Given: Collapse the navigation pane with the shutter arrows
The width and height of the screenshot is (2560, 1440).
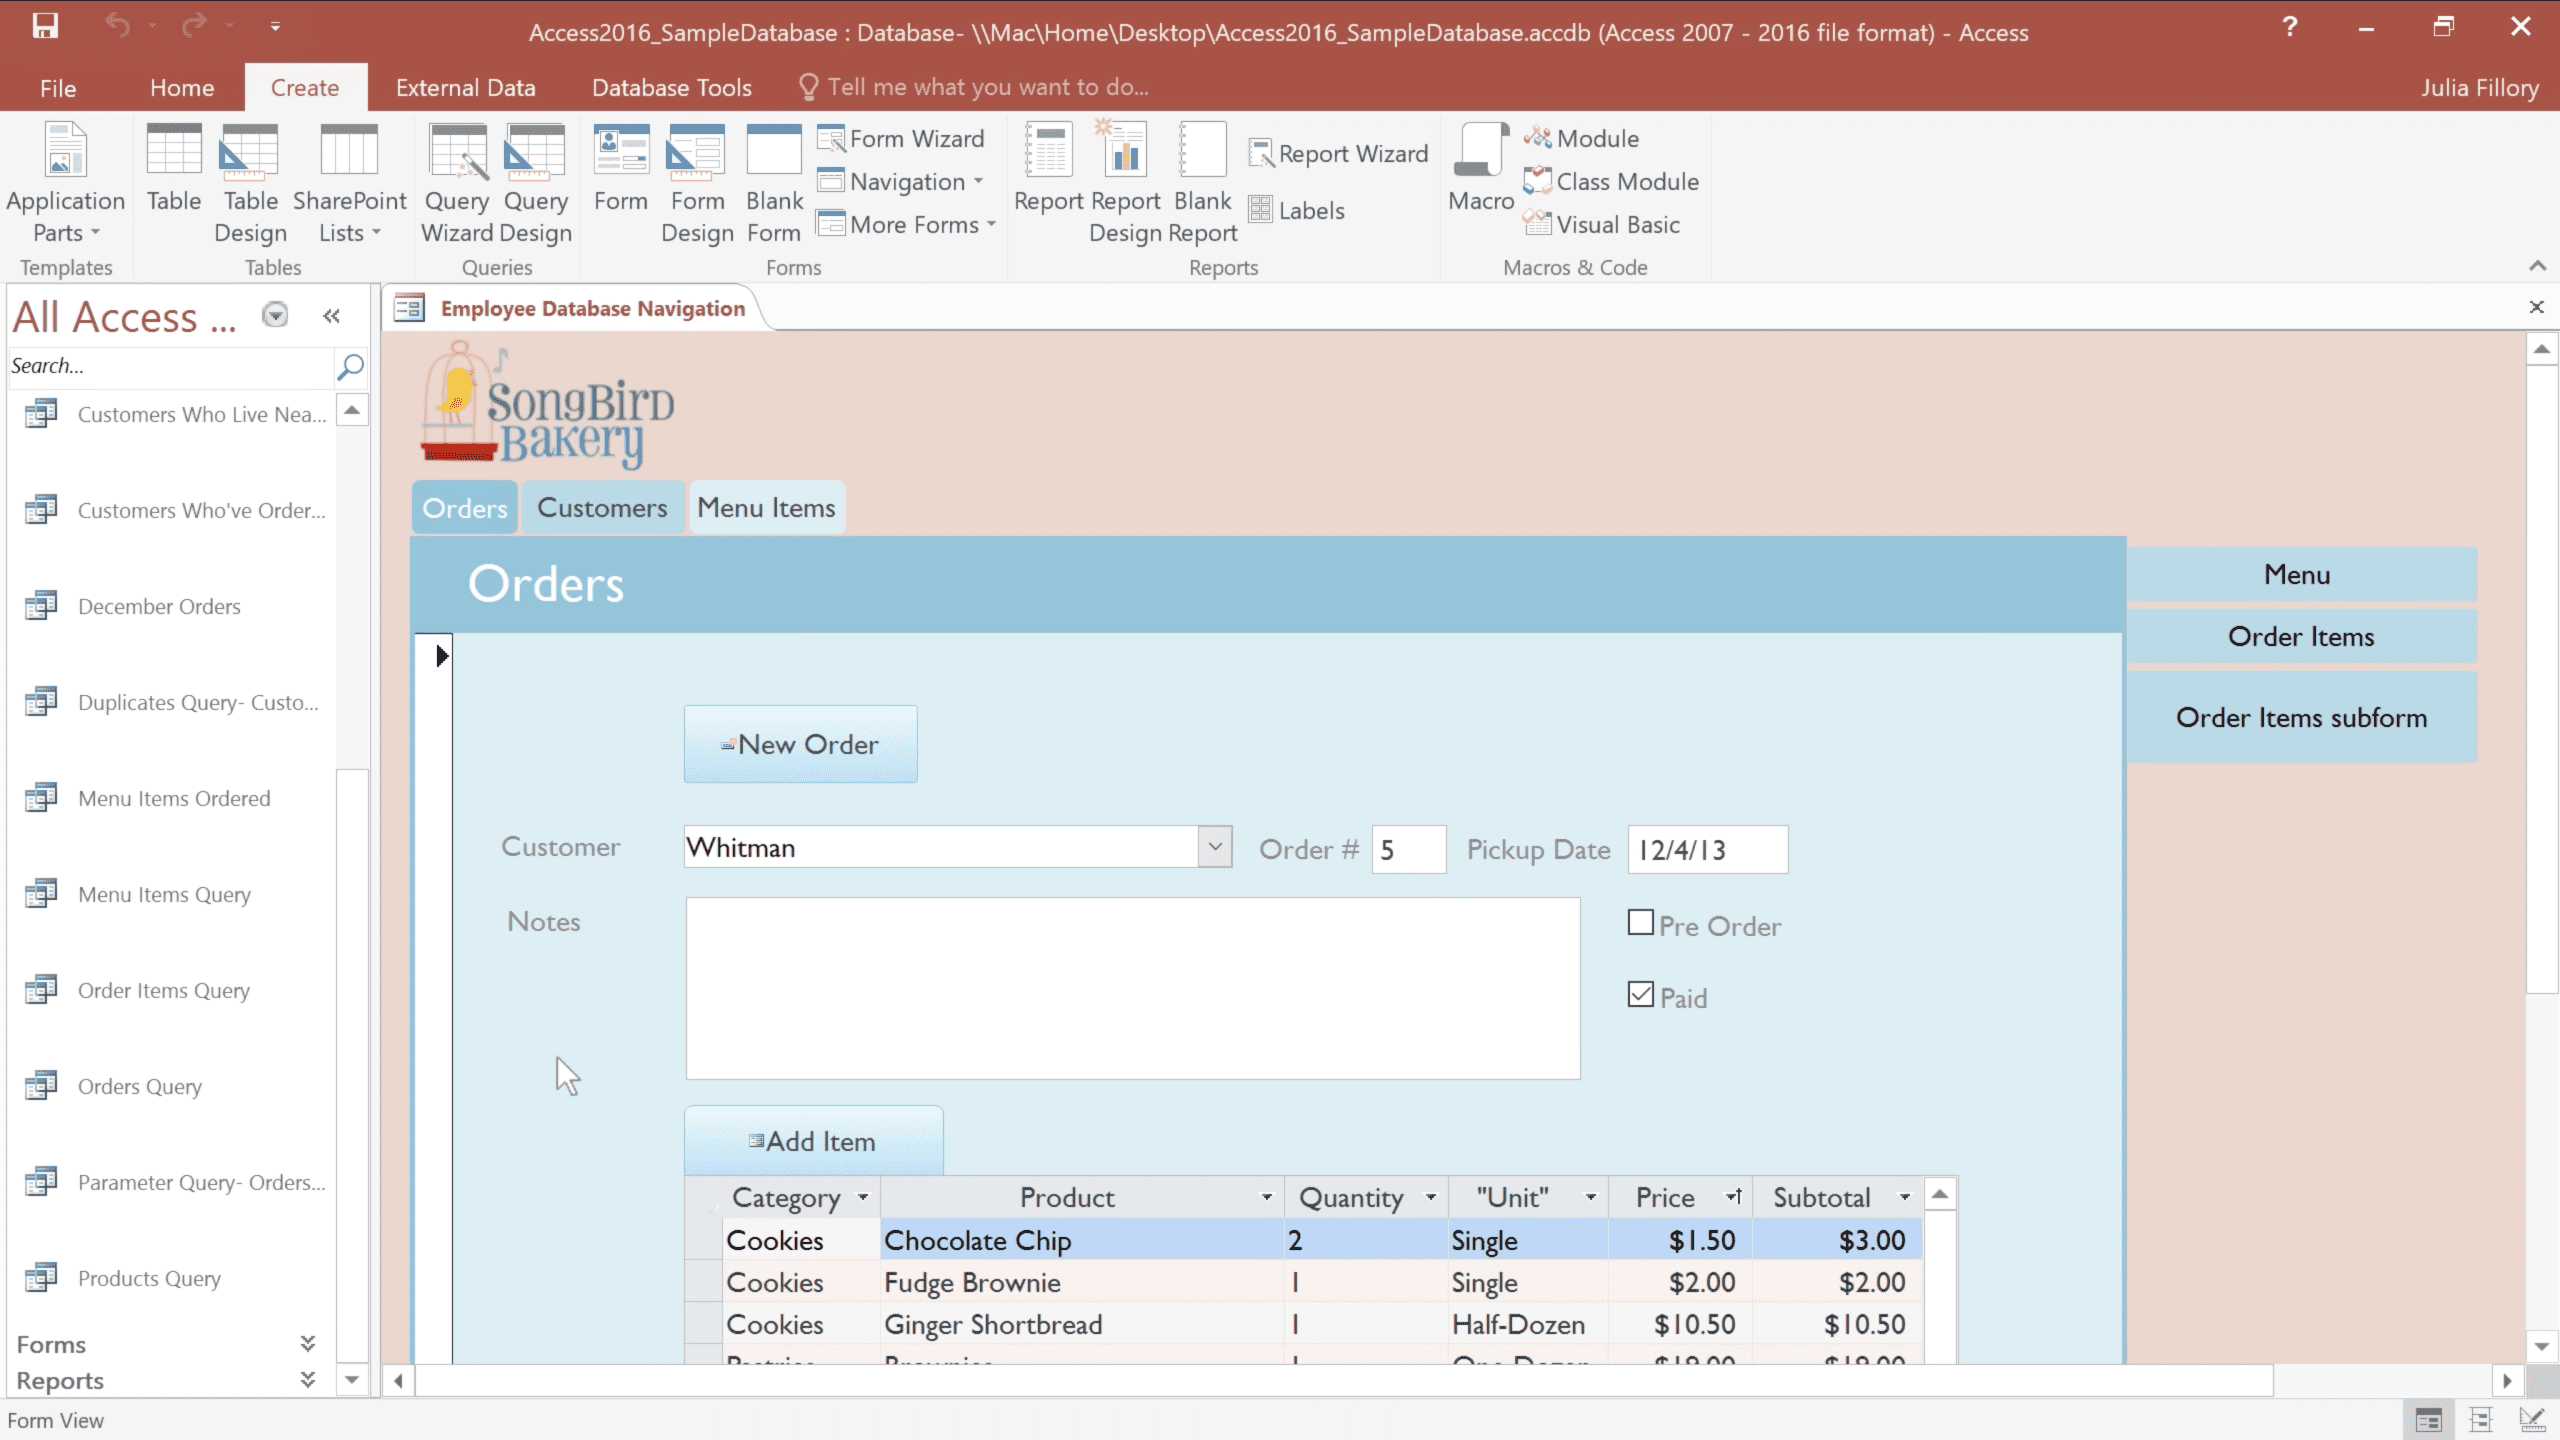Looking at the screenshot, I should point(332,317).
